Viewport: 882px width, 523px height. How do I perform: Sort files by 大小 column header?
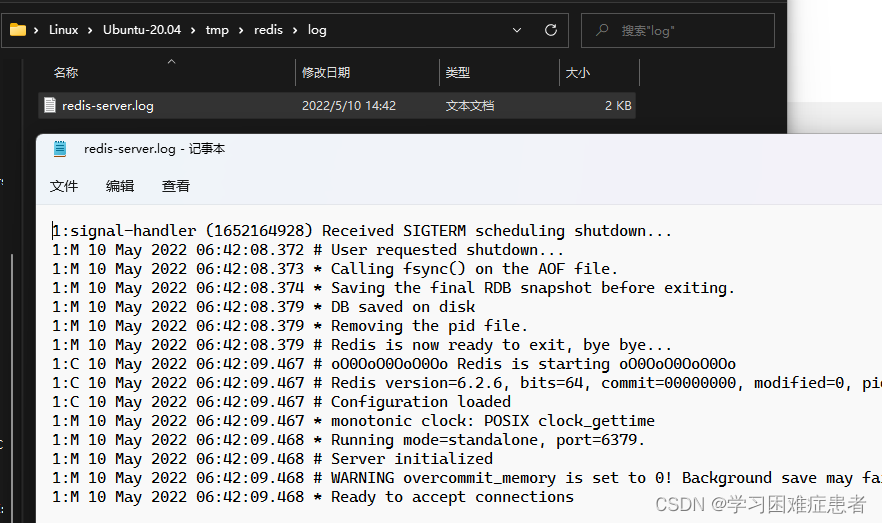tap(578, 73)
